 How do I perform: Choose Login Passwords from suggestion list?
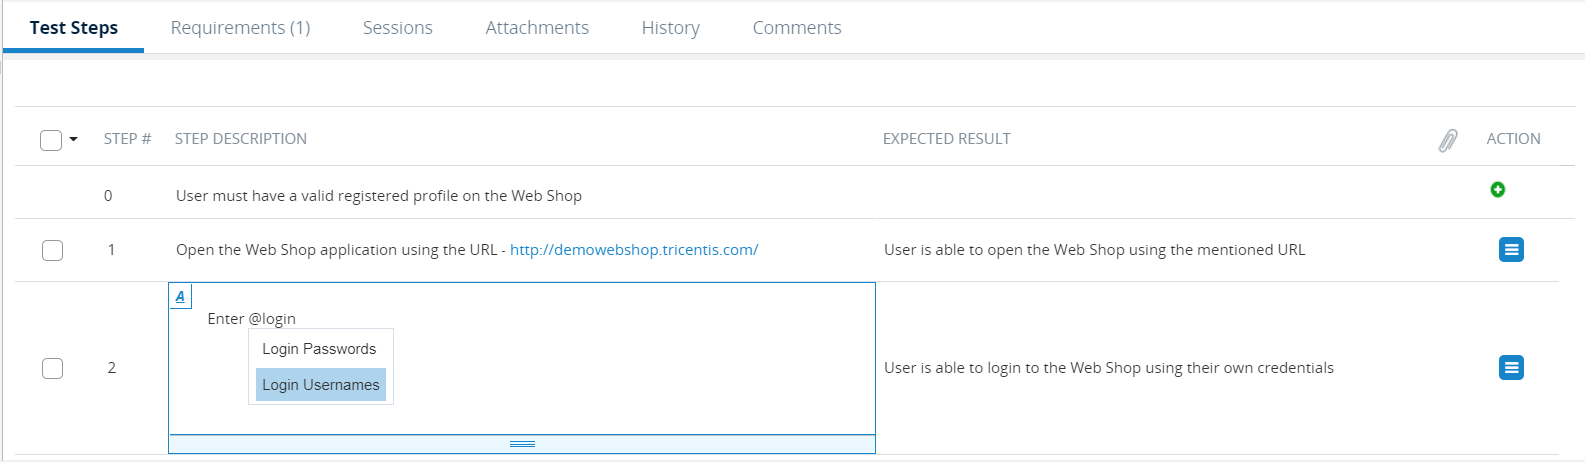pyautogui.click(x=319, y=349)
